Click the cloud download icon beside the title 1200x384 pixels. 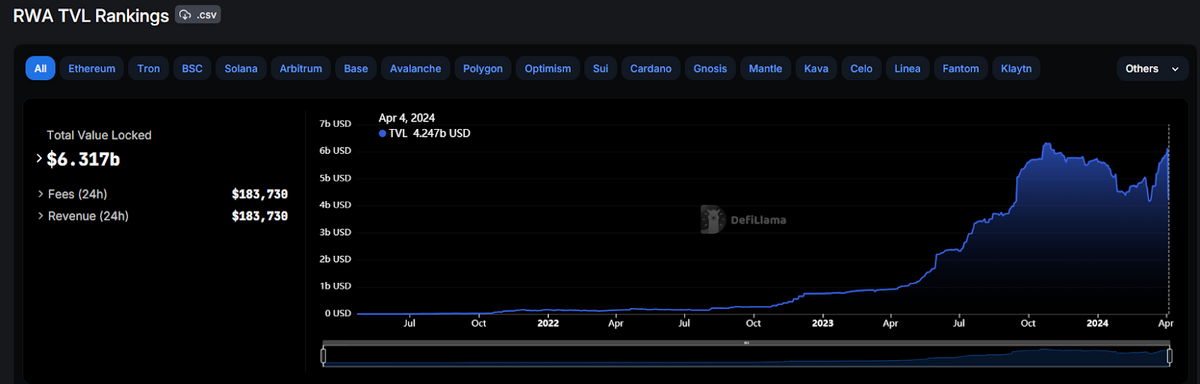[185, 15]
